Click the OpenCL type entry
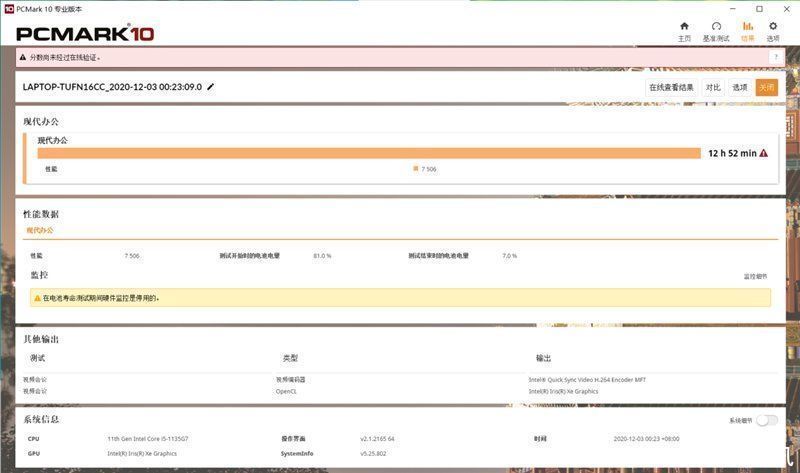This screenshot has height=473, width=800. point(286,391)
